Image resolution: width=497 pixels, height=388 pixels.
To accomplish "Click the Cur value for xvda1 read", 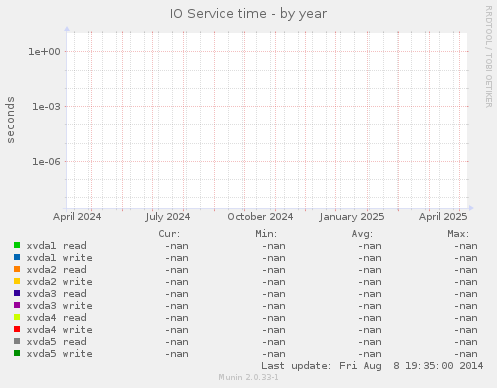I will pyautogui.click(x=177, y=246).
